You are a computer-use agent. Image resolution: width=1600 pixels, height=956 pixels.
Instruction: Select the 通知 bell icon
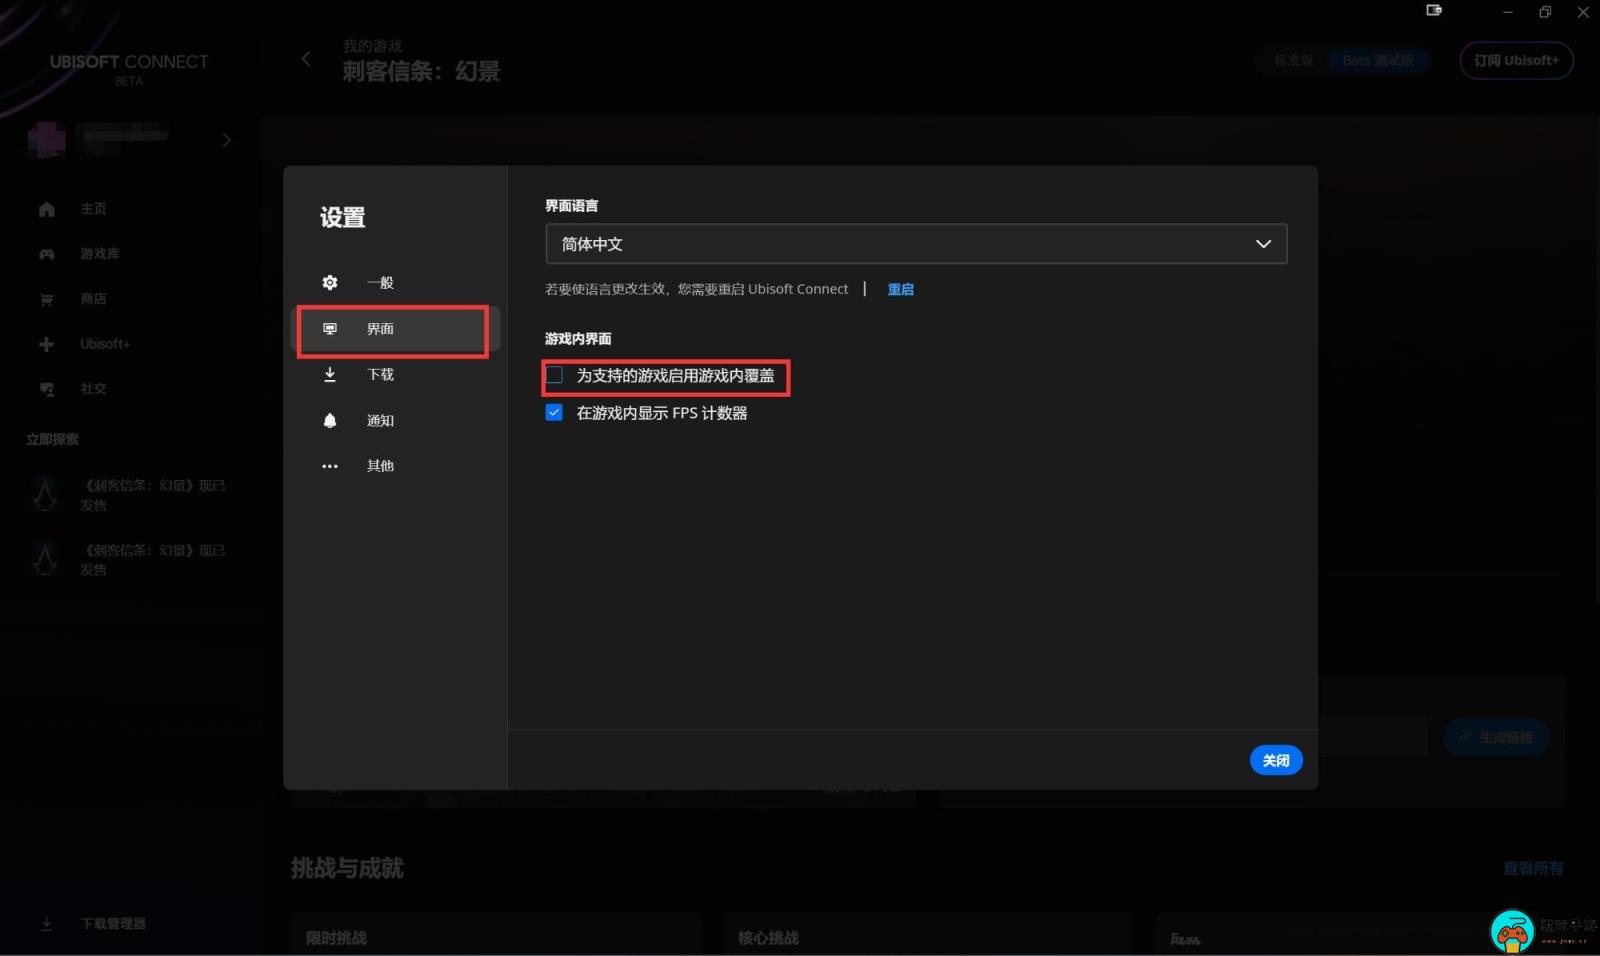(330, 421)
